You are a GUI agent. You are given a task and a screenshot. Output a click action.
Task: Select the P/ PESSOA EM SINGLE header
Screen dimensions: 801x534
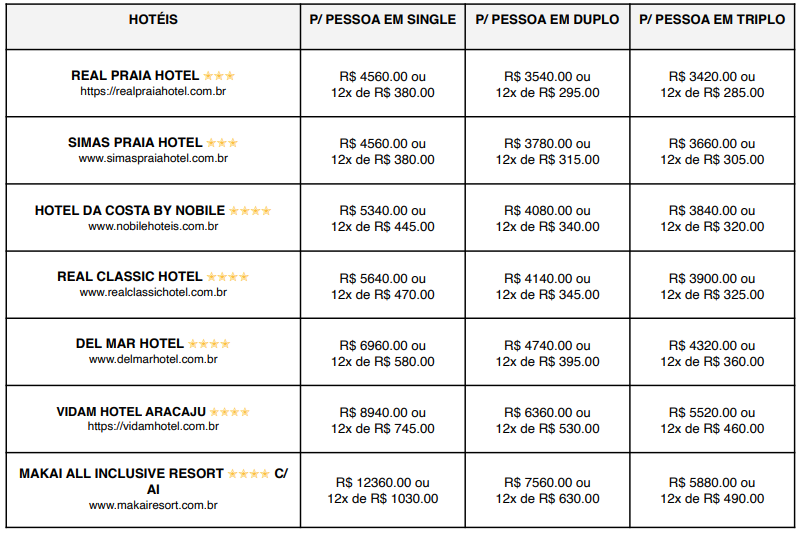pos(382,20)
